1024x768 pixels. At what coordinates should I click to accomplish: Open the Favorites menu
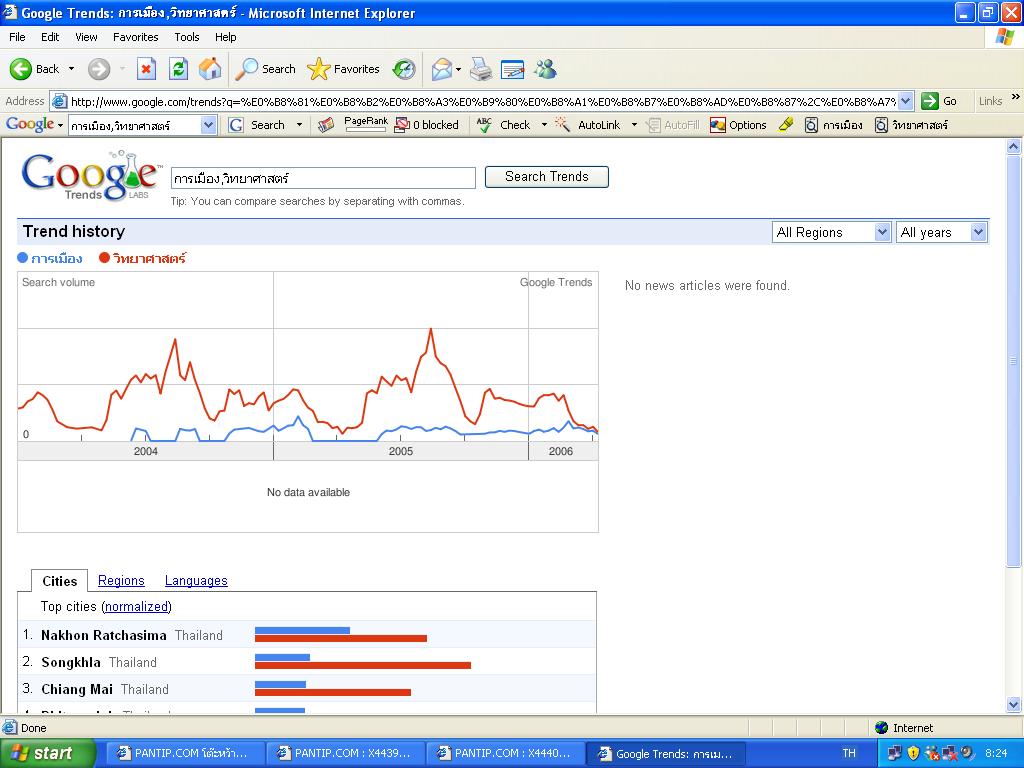click(x=135, y=37)
